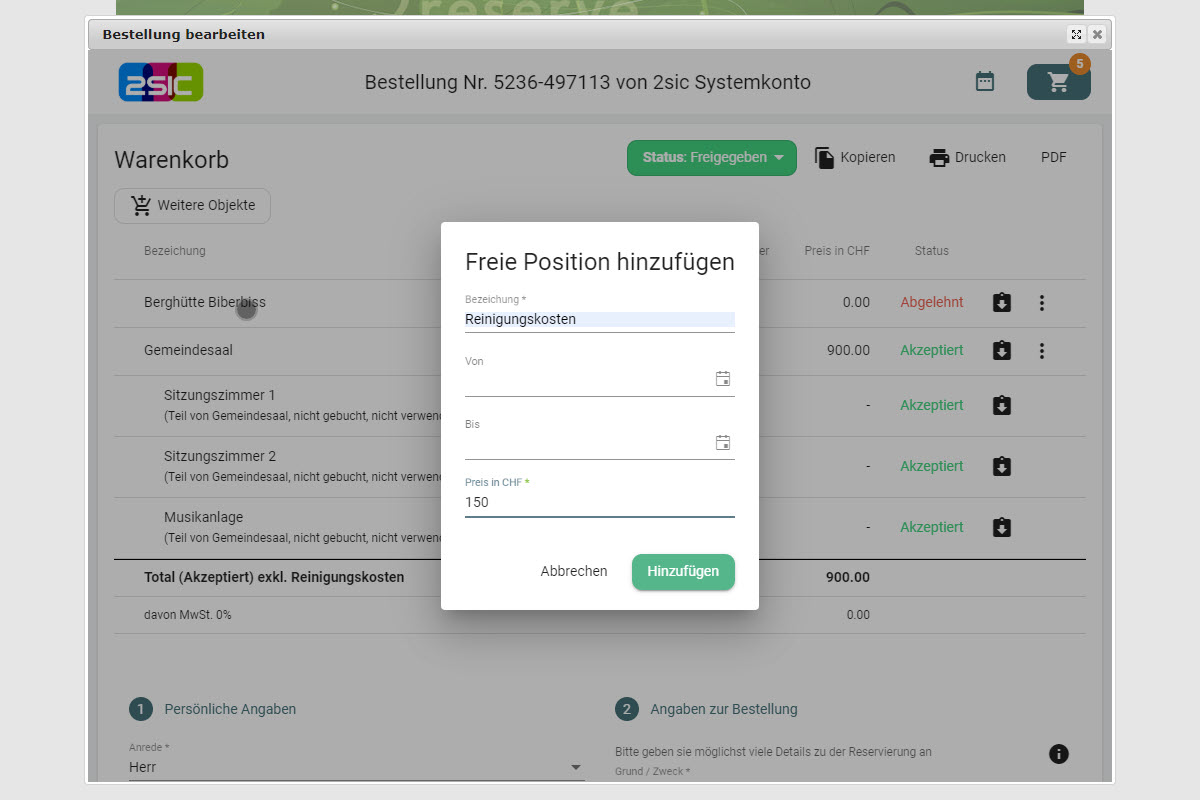Click the assignment icon for Musikanlage row
Viewport: 1200px width, 800px height.
1002,527
